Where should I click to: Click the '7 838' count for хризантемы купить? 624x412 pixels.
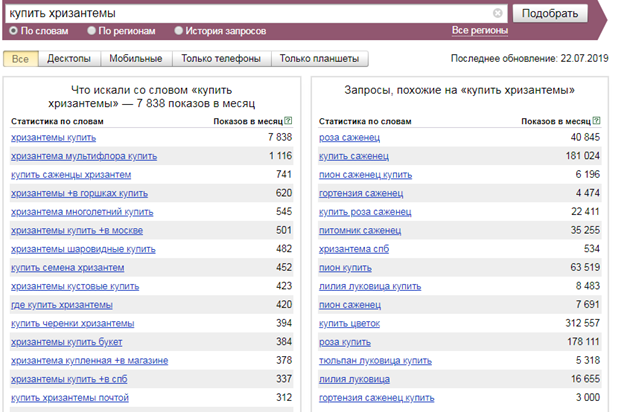280,137
